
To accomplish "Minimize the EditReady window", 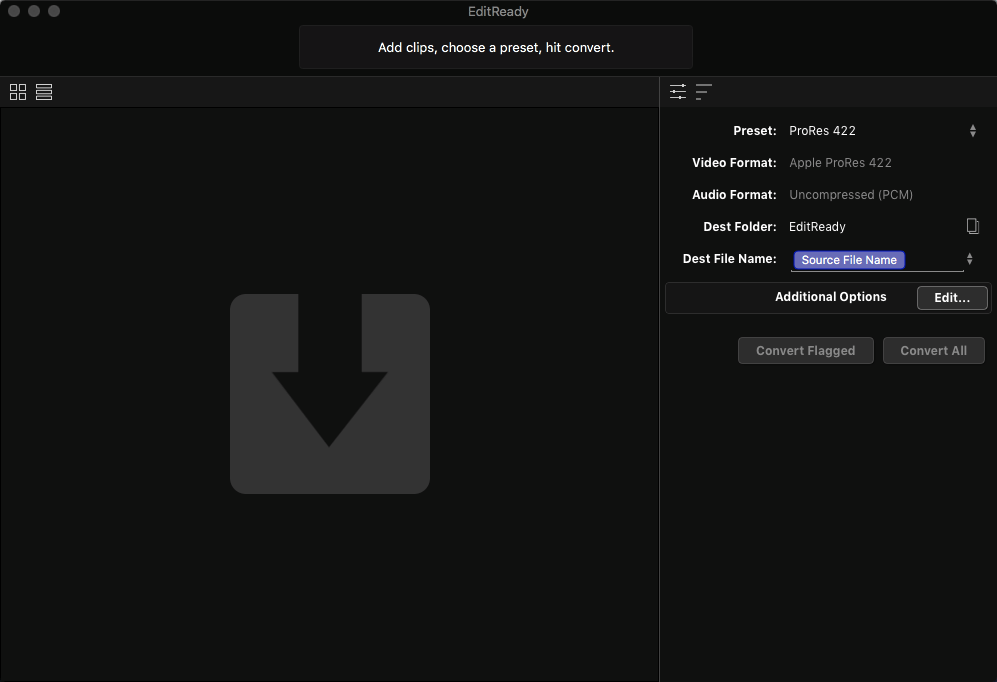I will 34,11.
